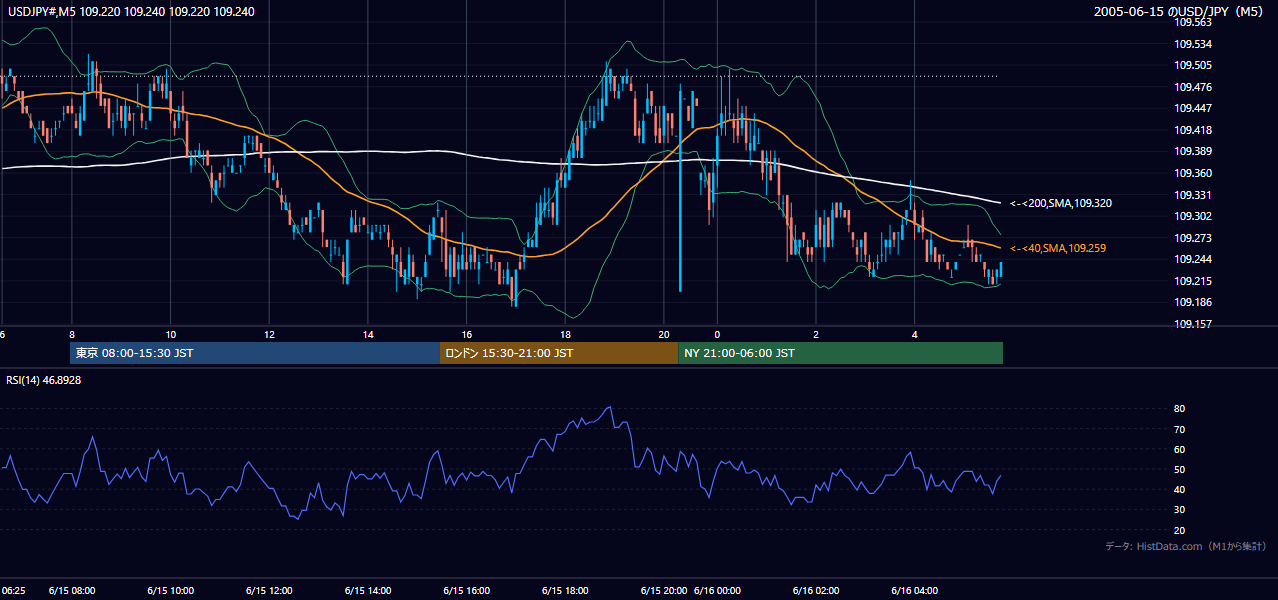Click the 109.418 price axis label
The width and height of the screenshot is (1278, 600).
pyautogui.click(x=1194, y=130)
